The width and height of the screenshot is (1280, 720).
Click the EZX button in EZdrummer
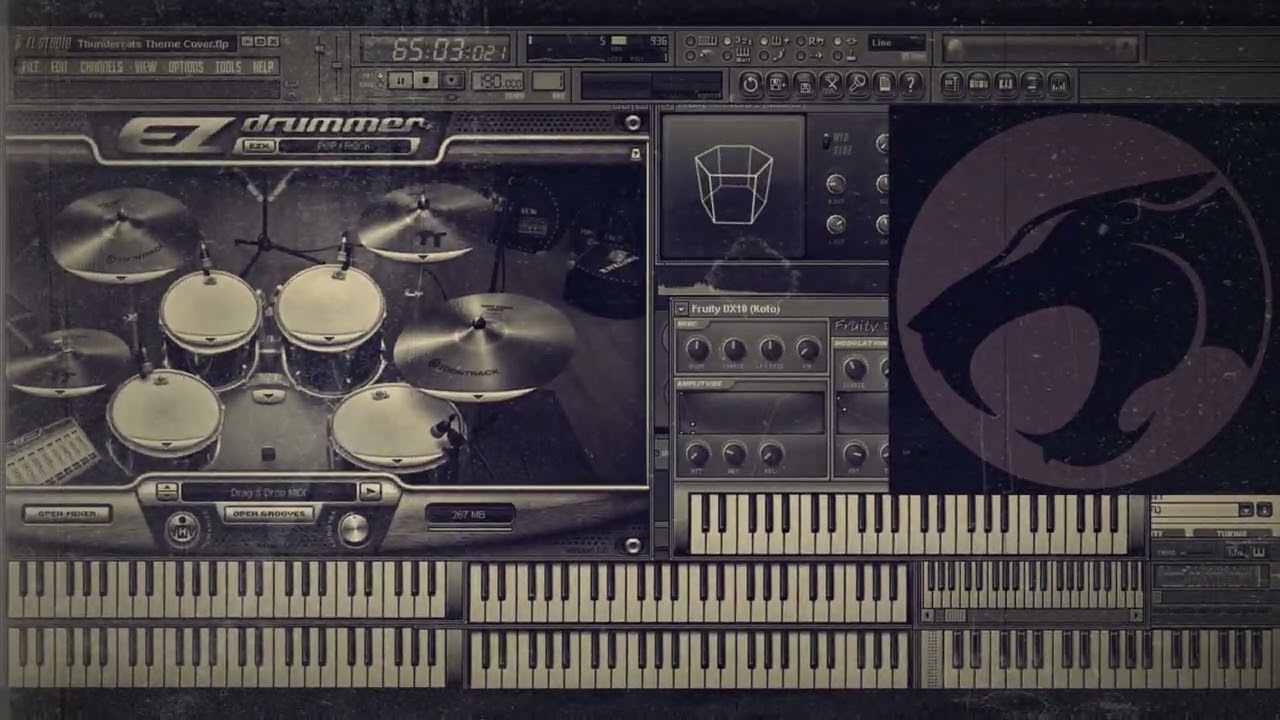[x=259, y=146]
